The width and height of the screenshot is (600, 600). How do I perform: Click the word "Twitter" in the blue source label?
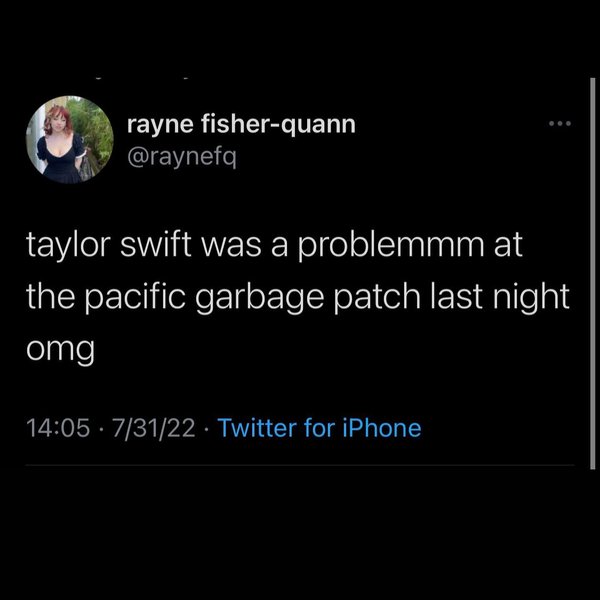click(257, 427)
